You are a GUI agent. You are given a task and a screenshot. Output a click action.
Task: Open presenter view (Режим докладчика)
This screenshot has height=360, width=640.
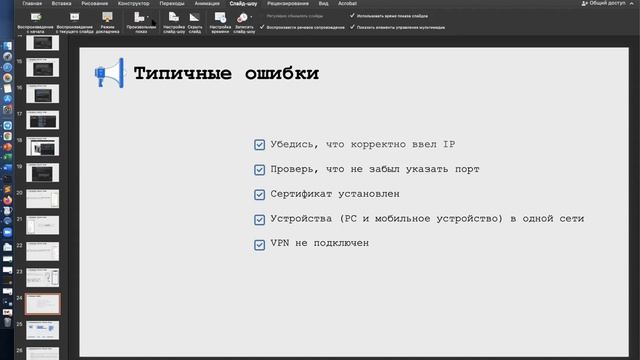tap(107, 22)
